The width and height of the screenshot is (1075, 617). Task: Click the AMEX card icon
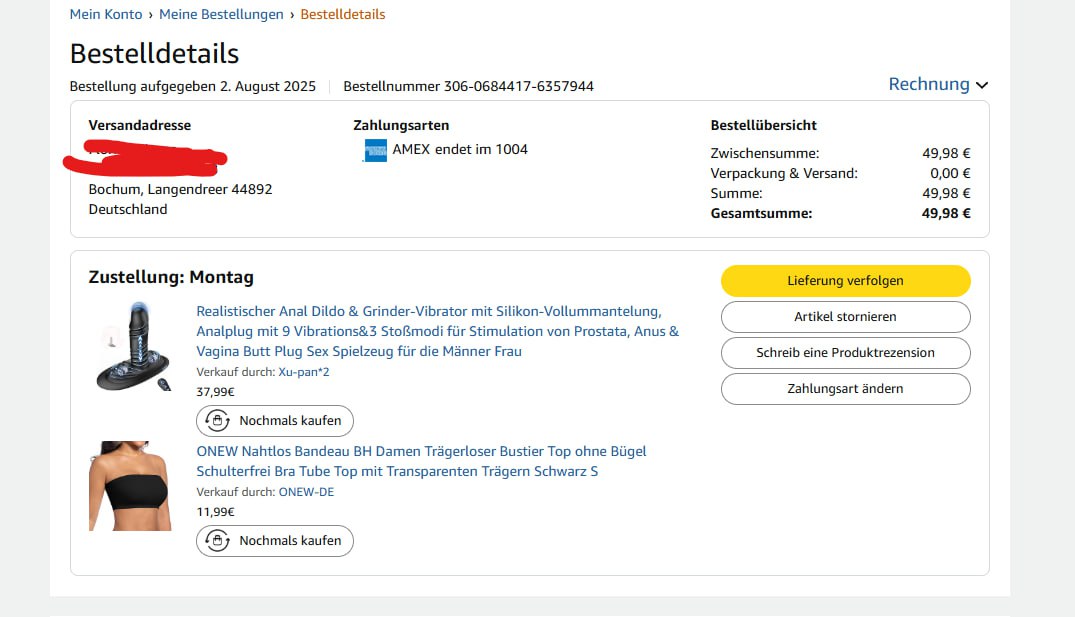tap(375, 151)
